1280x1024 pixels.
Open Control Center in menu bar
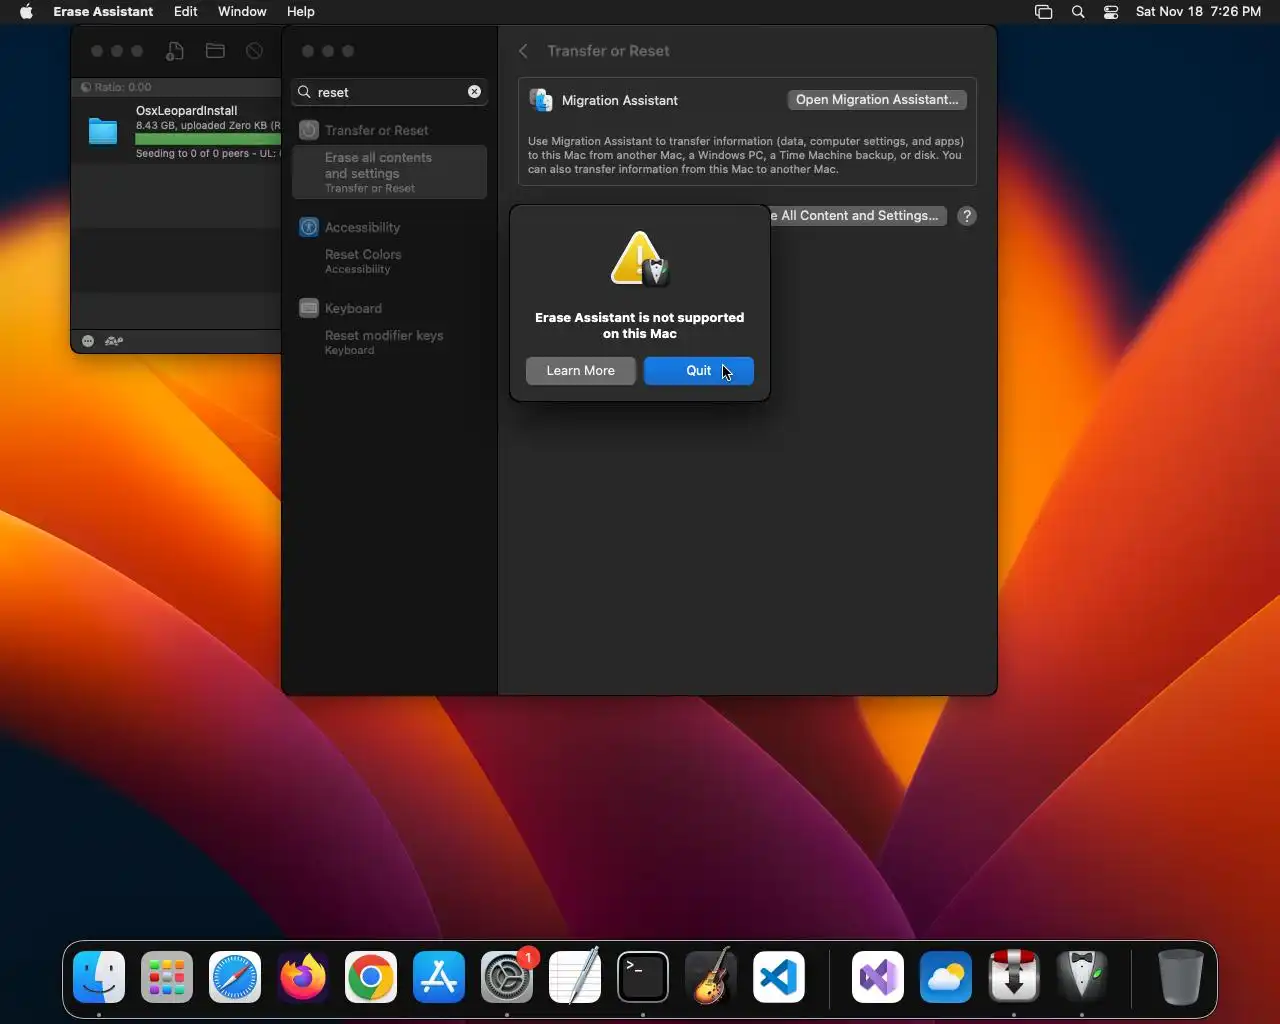click(x=1111, y=12)
